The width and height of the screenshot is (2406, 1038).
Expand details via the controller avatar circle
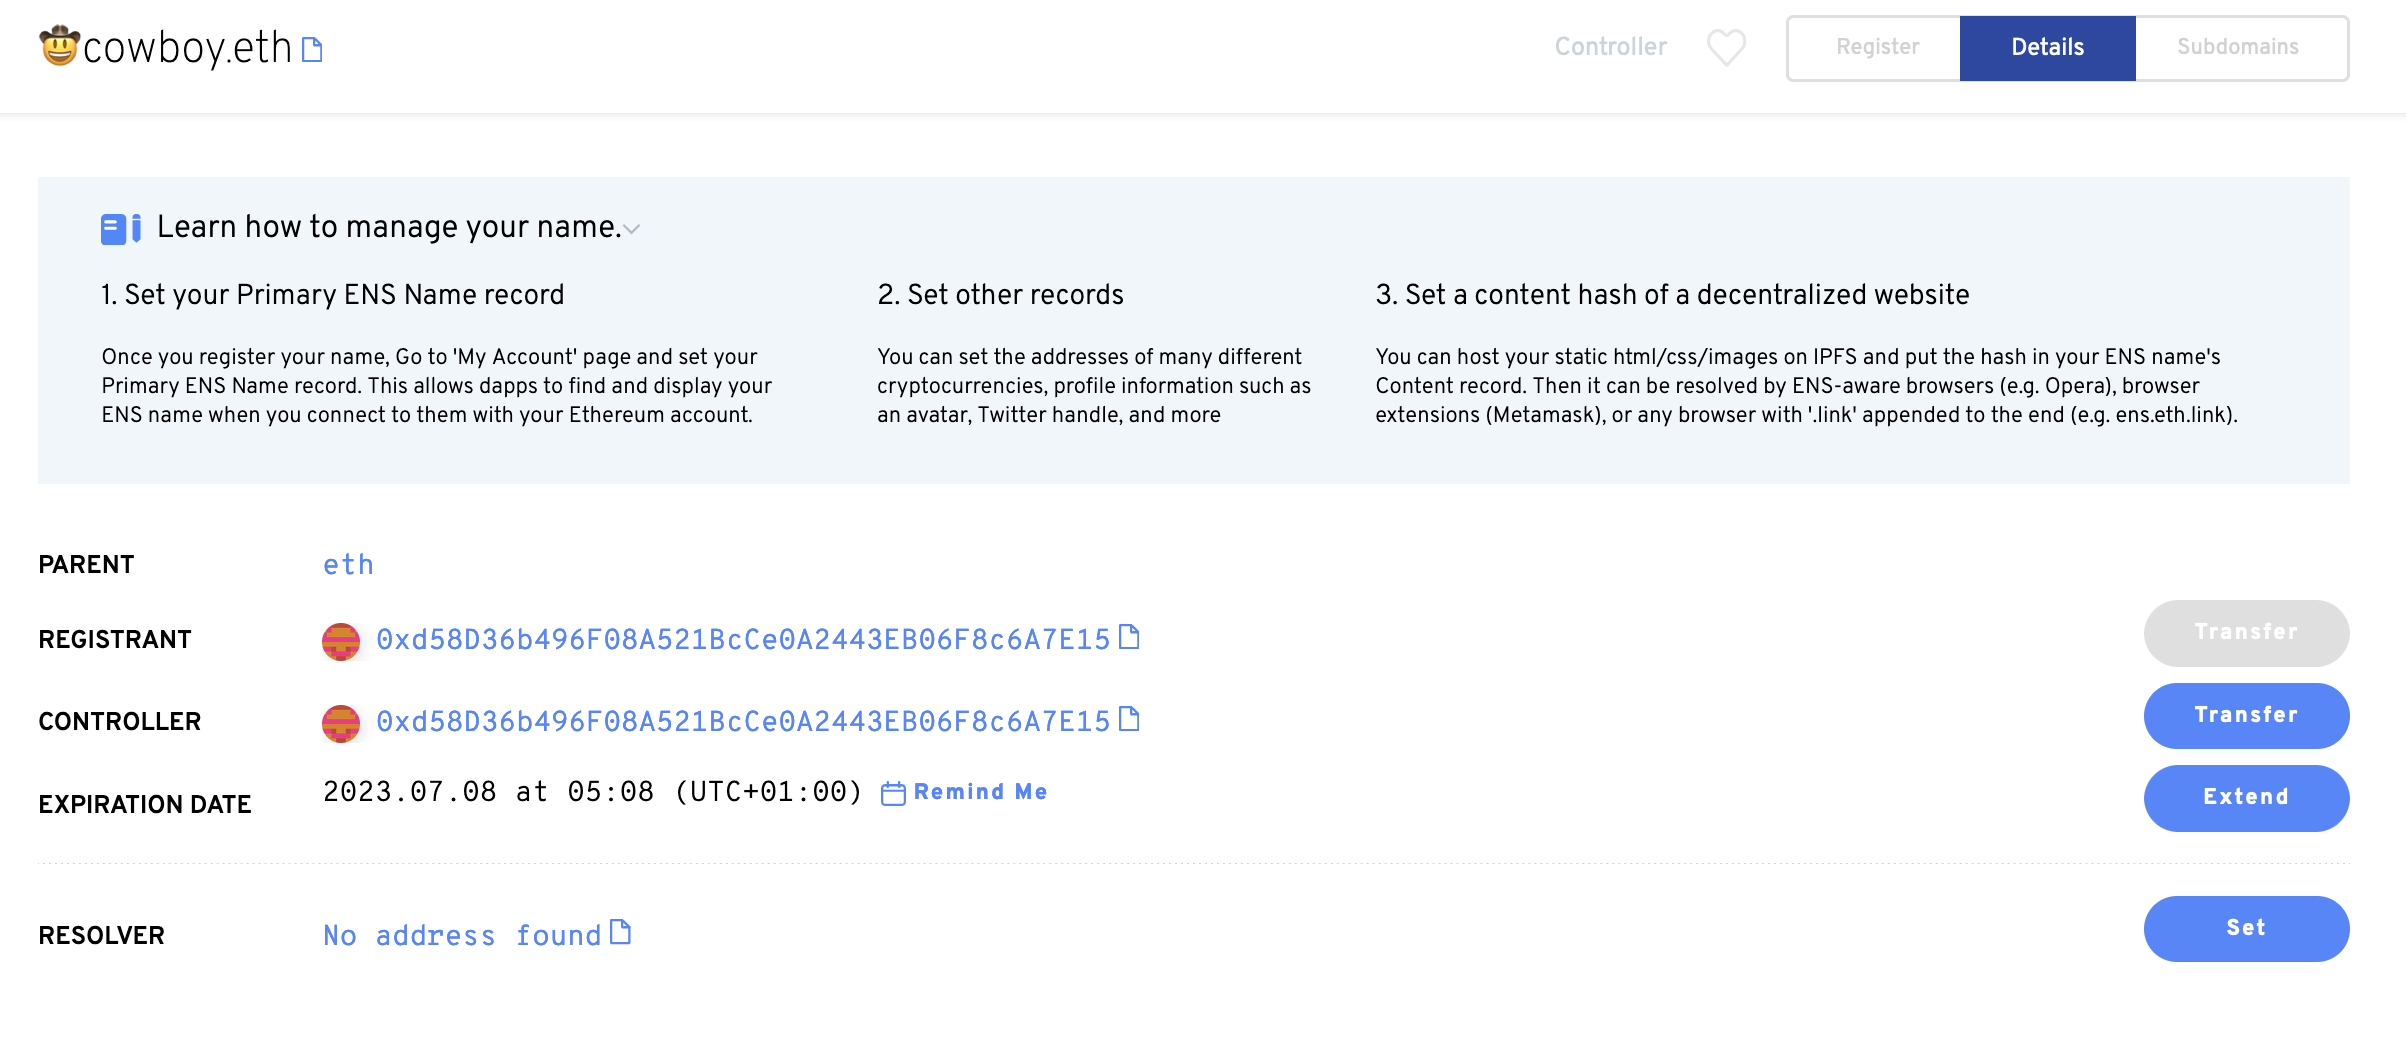(x=340, y=721)
